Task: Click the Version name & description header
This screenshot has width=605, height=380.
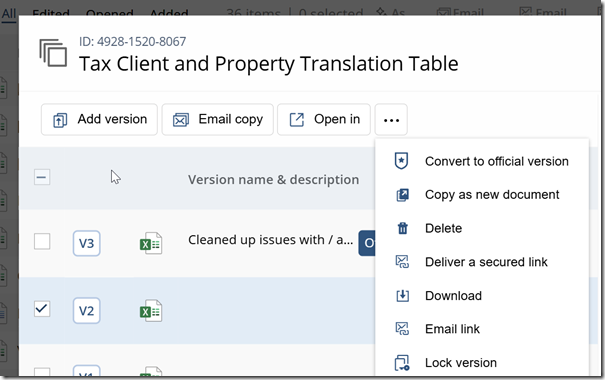Action: coord(274,180)
